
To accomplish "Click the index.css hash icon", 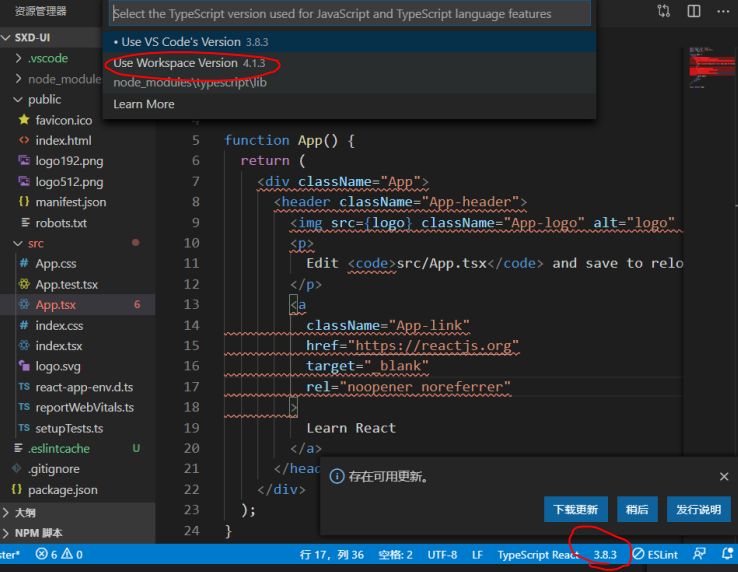I will pyautogui.click(x=24, y=325).
